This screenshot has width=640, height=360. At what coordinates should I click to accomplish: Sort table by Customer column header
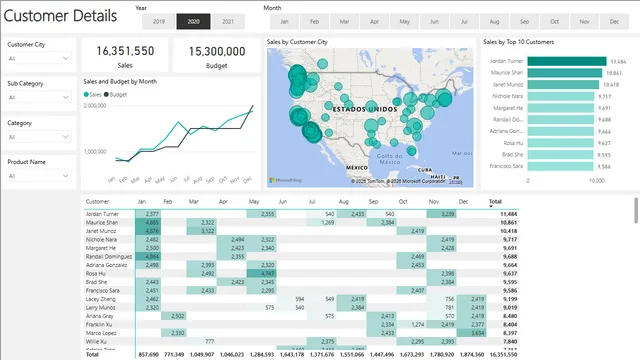tap(97, 201)
